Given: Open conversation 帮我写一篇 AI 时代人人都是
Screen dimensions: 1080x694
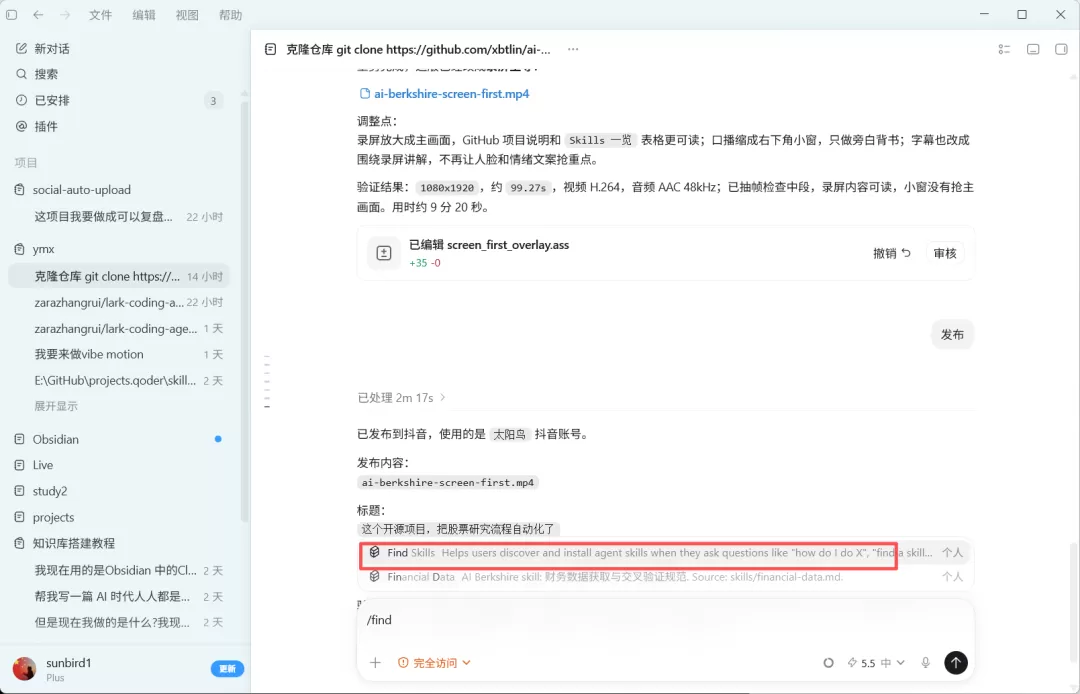Looking at the screenshot, I should [x=118, y=596].
